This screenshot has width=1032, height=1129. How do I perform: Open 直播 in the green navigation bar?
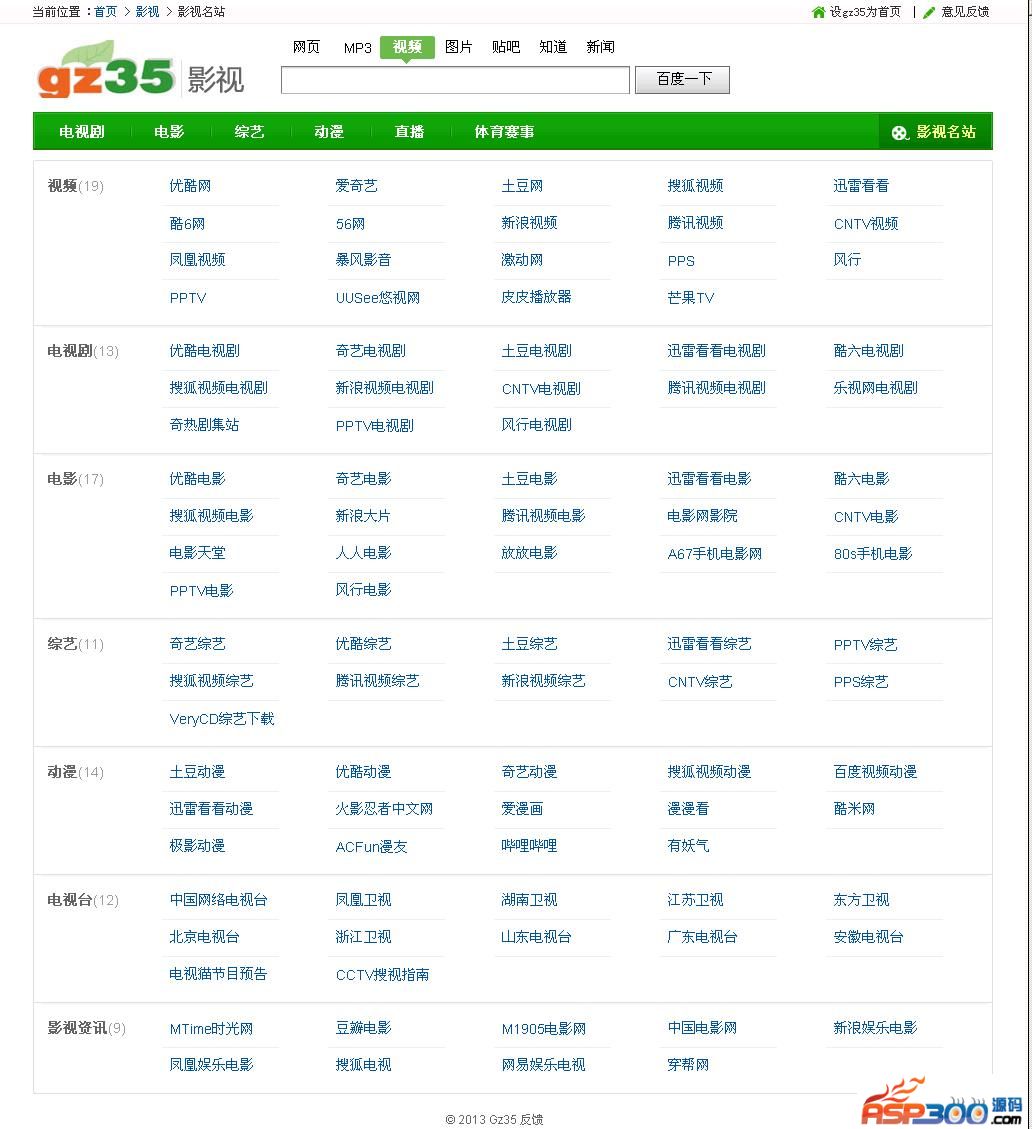[x=409, y=132]
